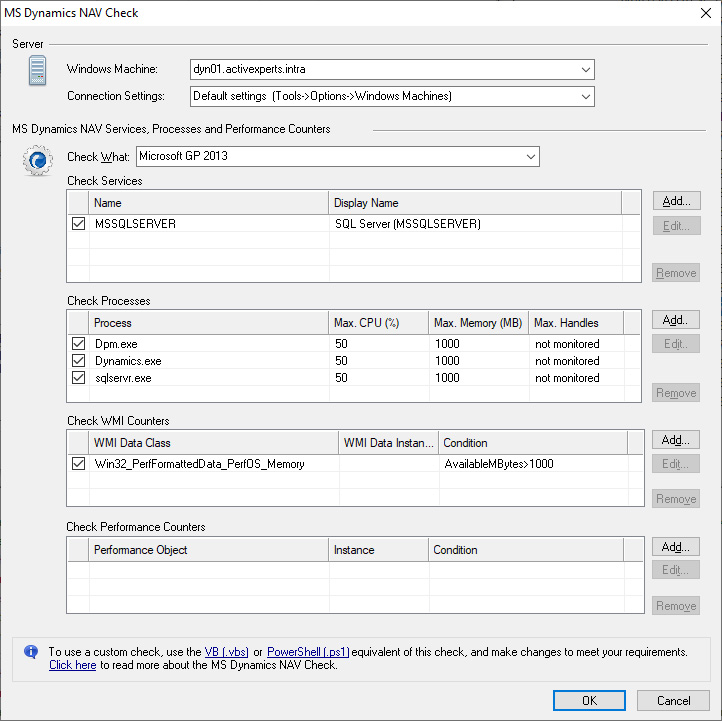
Task: Uncheck the Dpm.exe process checkbox
Action: [79, 343]
